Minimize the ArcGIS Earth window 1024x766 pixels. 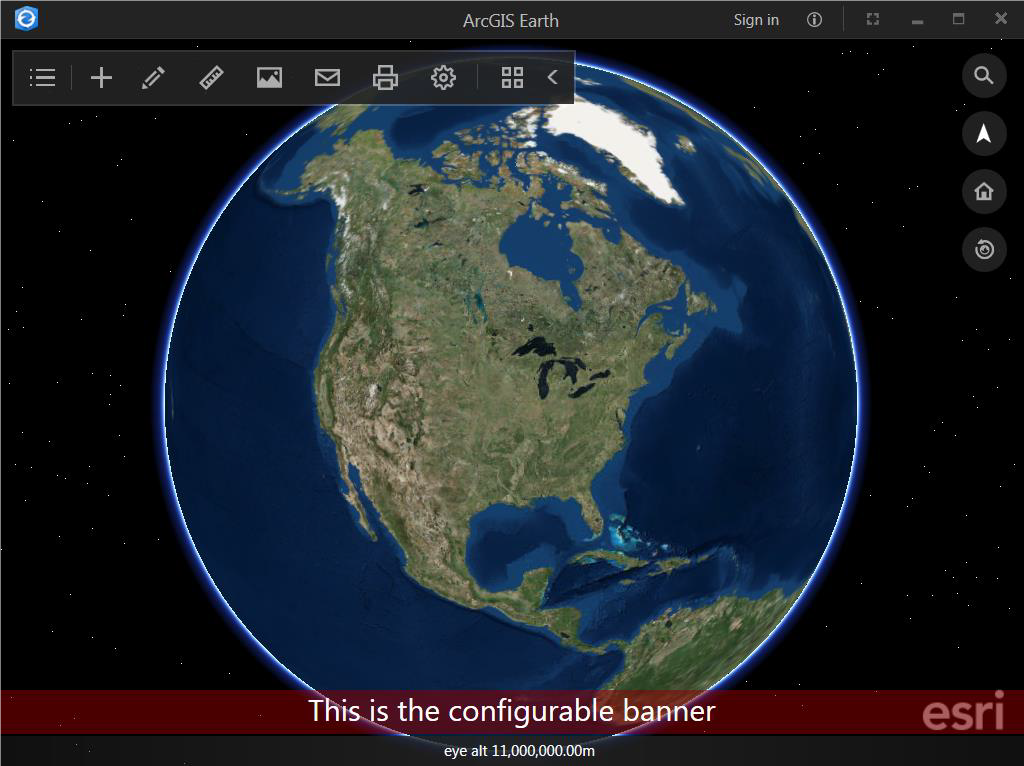pos(918,20)
